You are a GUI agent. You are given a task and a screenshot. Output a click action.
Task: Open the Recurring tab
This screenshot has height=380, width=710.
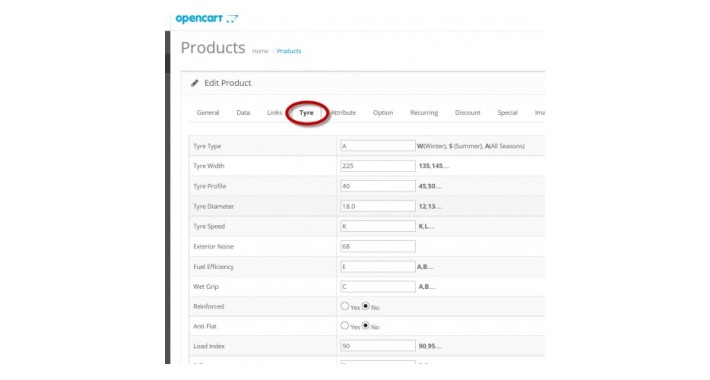tap(424, 112)
